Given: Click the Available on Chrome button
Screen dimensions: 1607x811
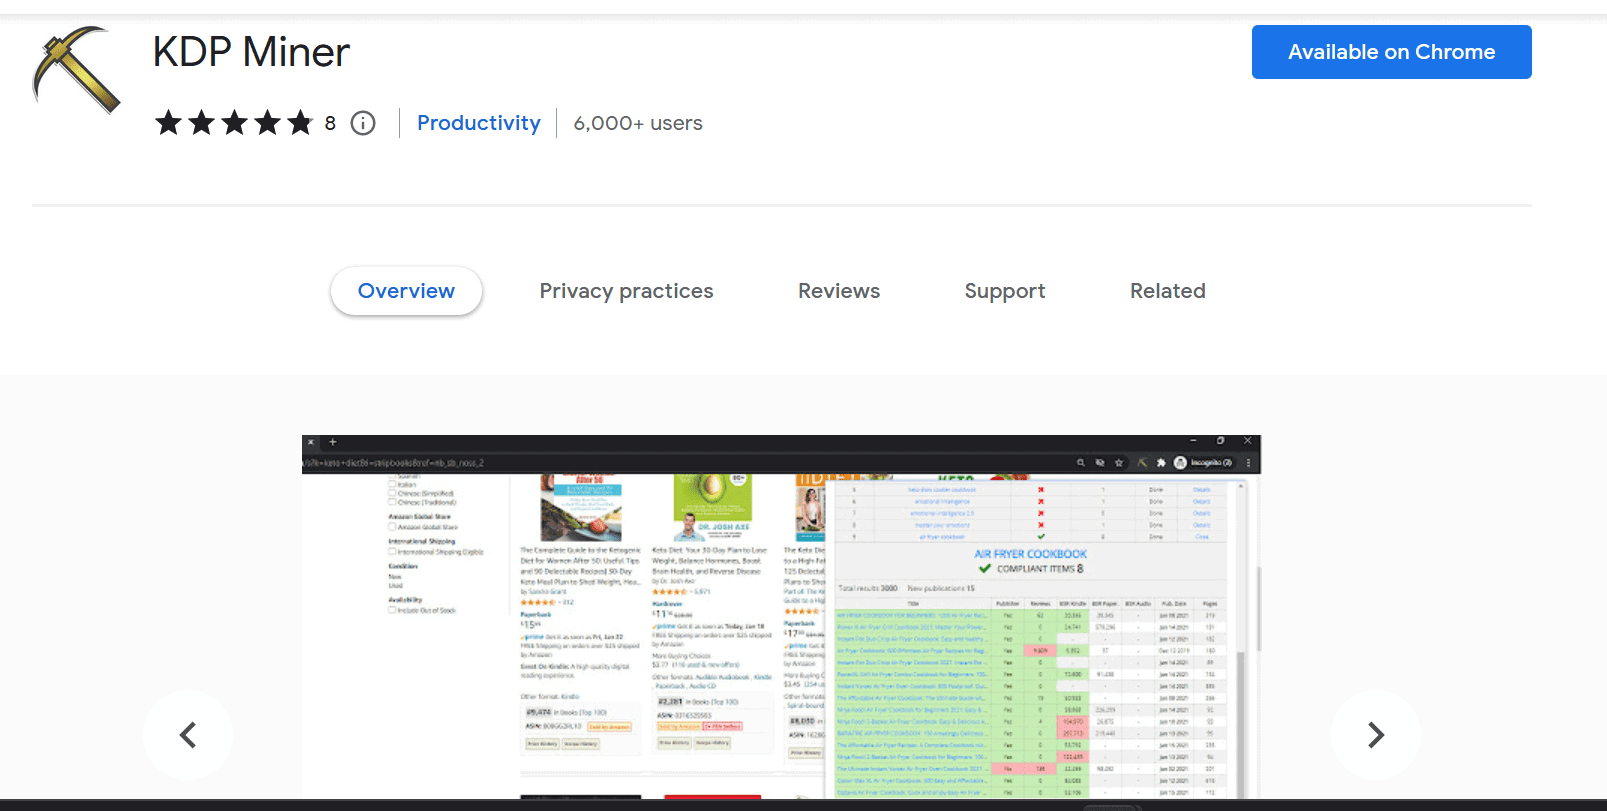Looking at the screenshot, I should point(1391,52).
